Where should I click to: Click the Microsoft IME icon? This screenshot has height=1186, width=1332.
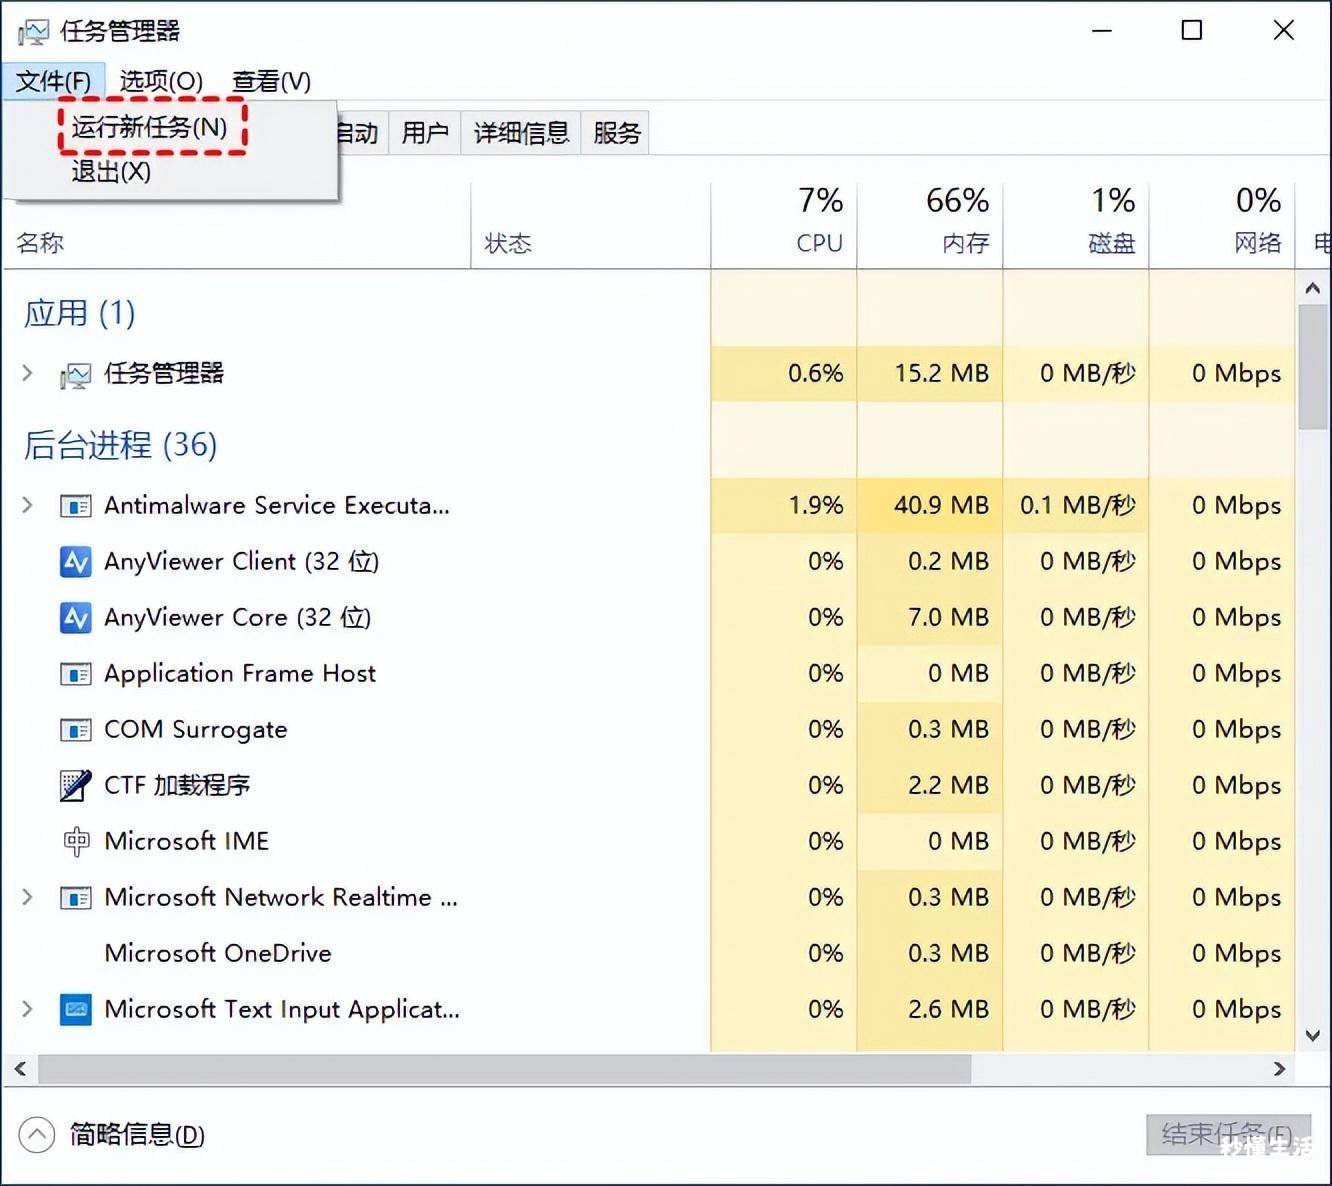point(76,842)
